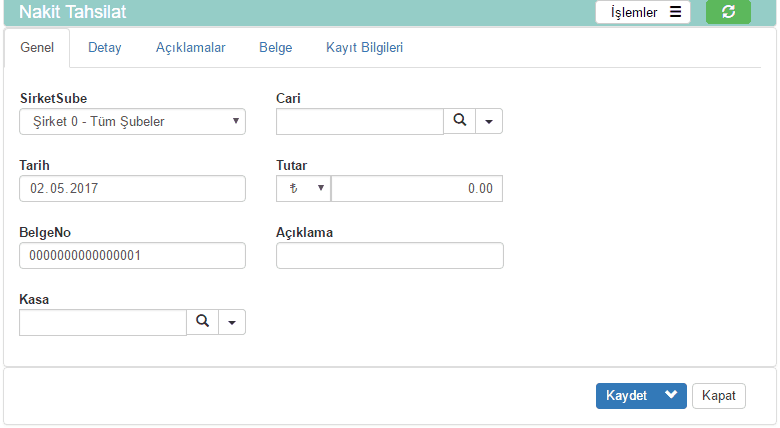The height and width of the screenshot is (428, 780).
Task: Click into the Tutar amount field
Action: (417, 188)
